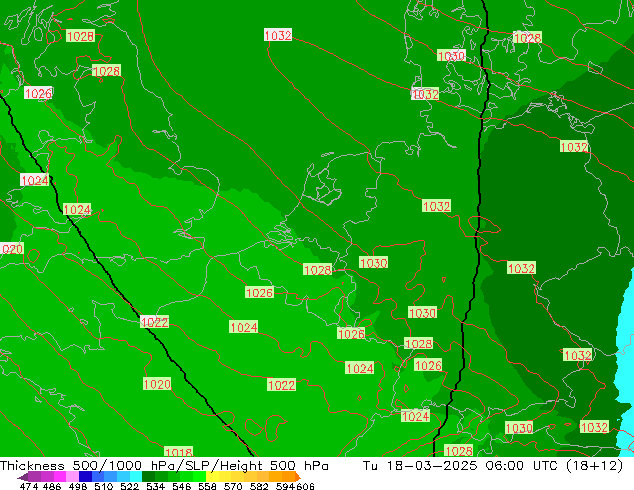Click the map title 'Thickness 500/1000 hPa/SLP/Height 500 hPa'
Viewport: 634px width, 490px height.
pyautogui.click(x=164, y=466)
